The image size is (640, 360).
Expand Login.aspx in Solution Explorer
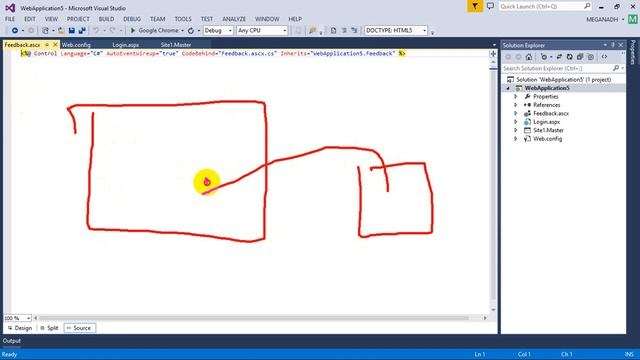pyautogui.click(x=516, y=122)
